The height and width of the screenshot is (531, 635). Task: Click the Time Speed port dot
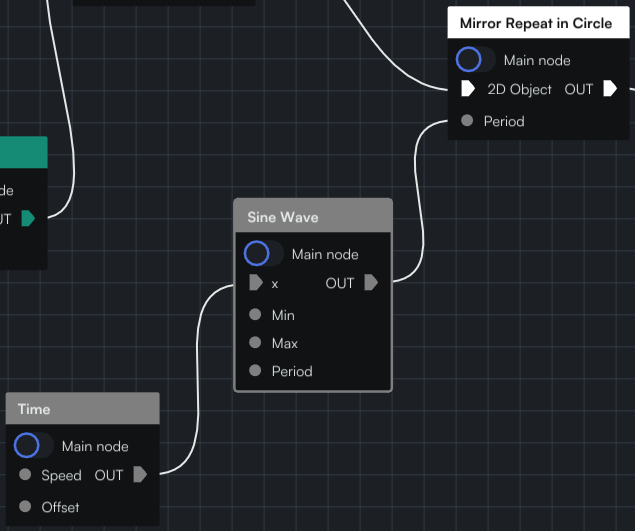(x=25, y=474)
